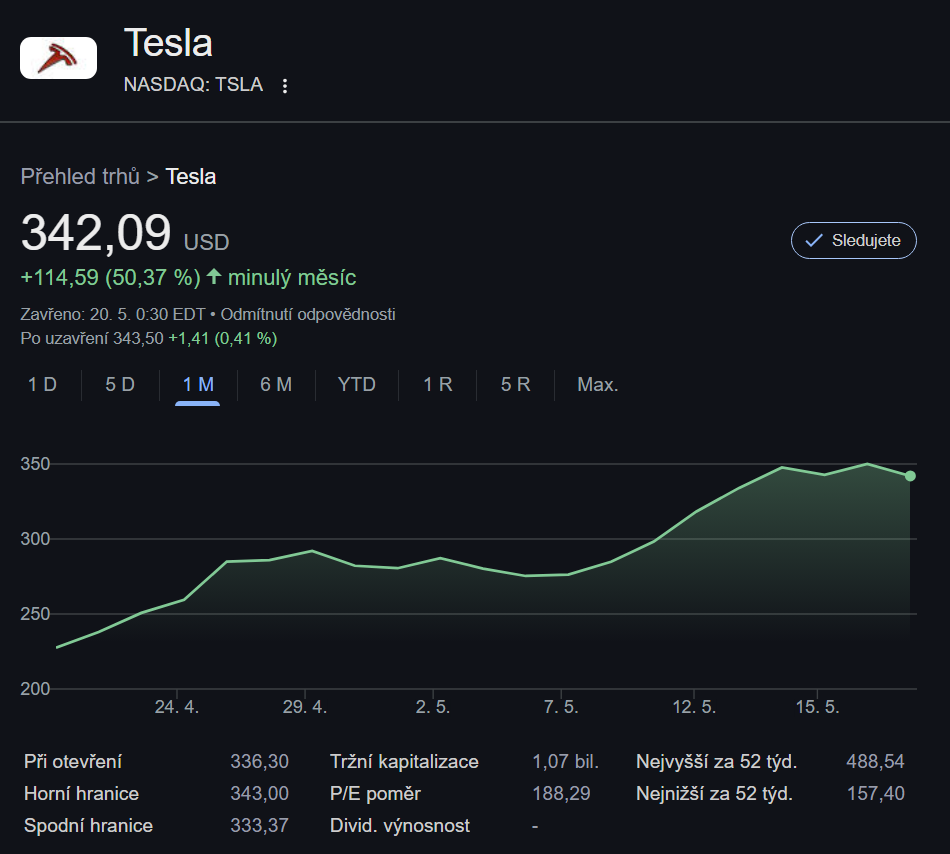Click the P/E poměr value 188,29

[561, 793]
